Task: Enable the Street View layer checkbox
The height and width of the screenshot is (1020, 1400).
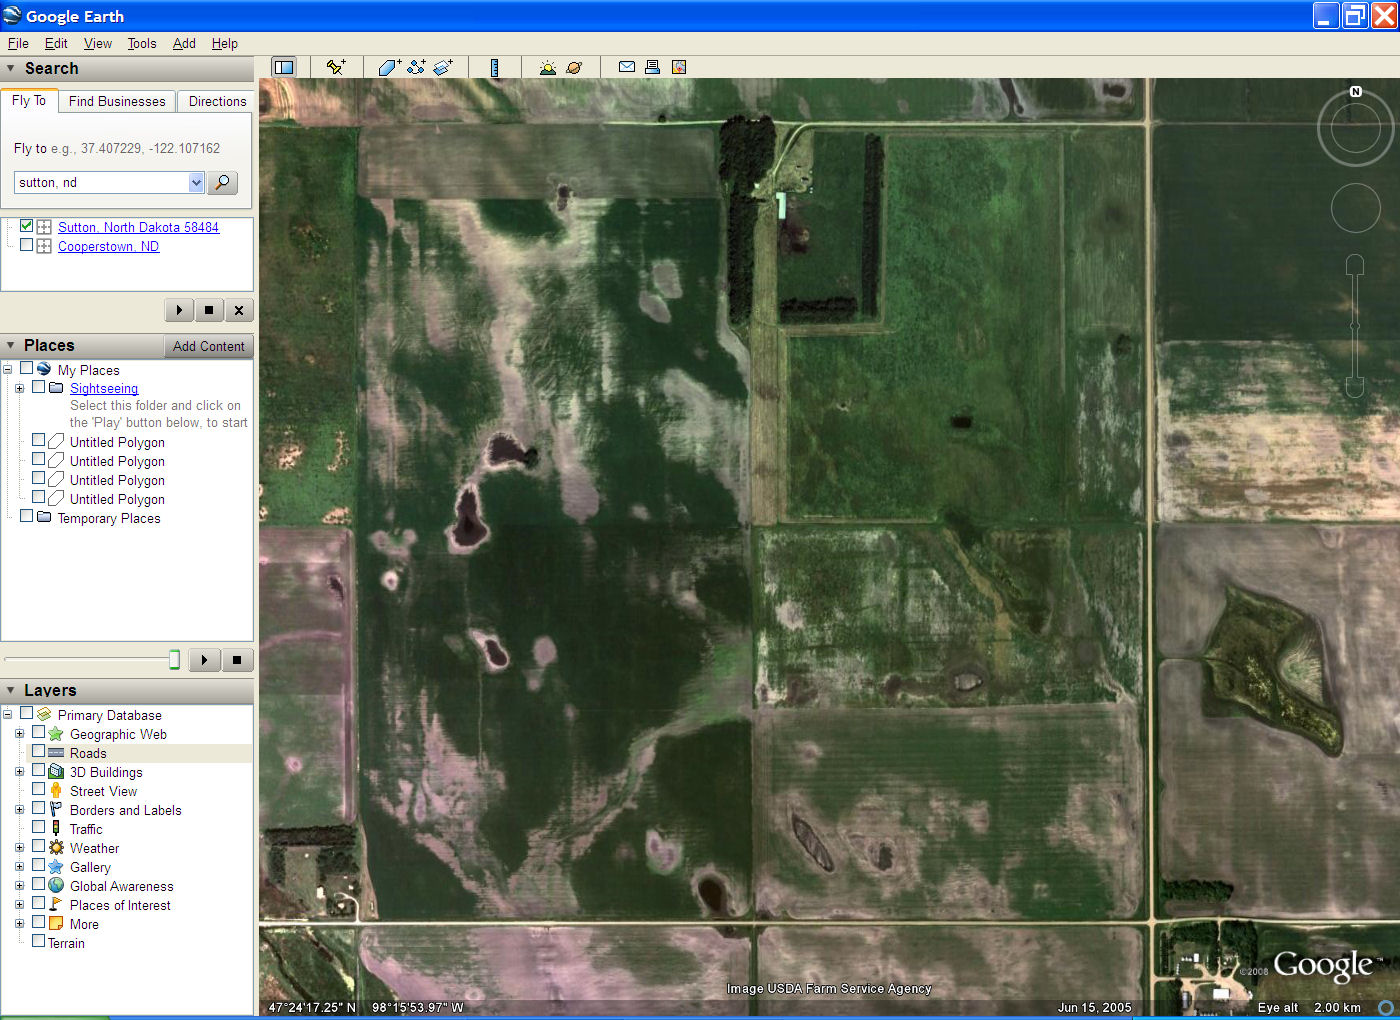Action: tap(38, 790)
